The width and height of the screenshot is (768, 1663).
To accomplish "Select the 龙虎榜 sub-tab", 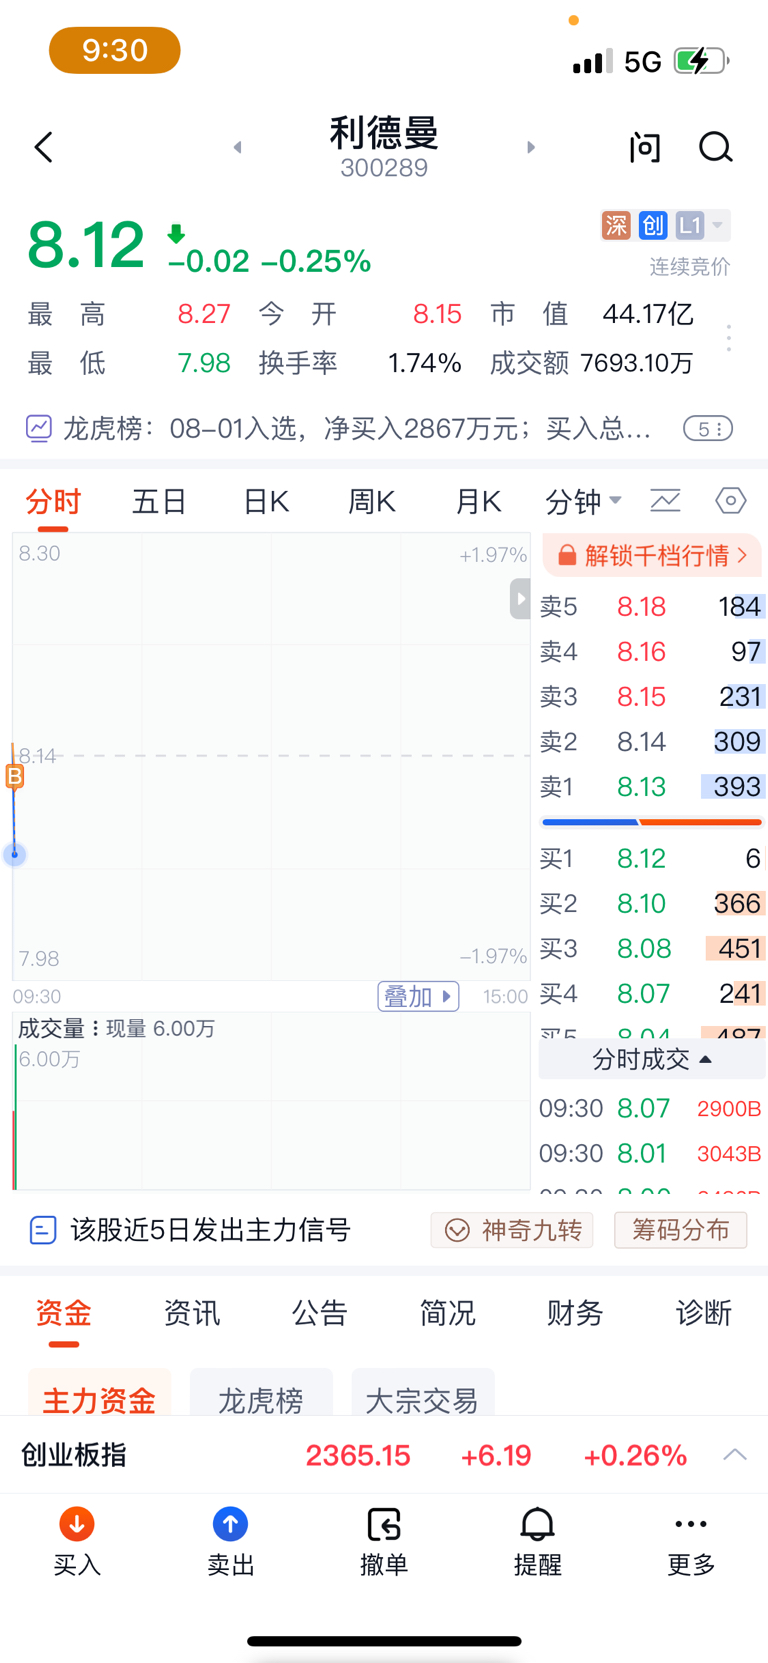I will coord(261,1393).
